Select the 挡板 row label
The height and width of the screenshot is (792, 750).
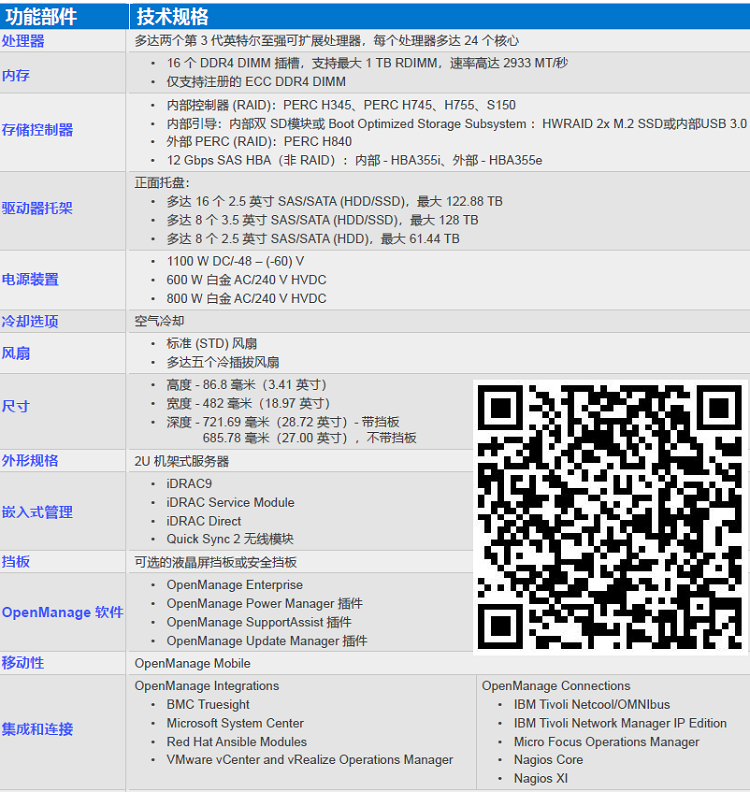(x=16, y=562)
